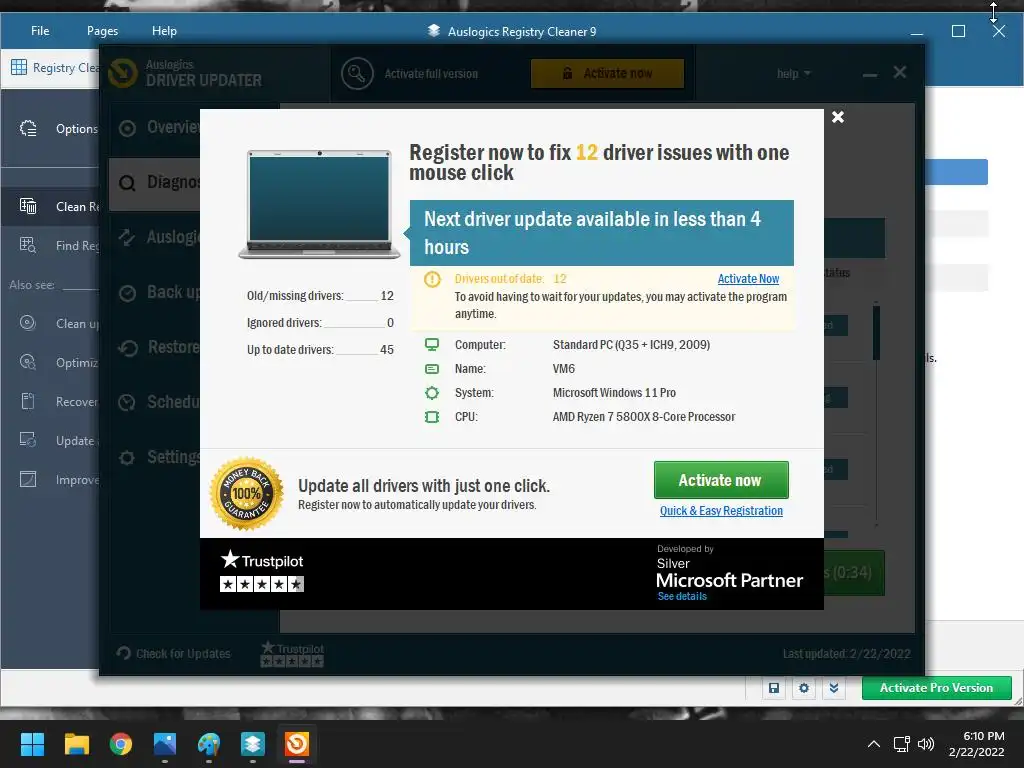Click the Old/missing drivers count 12
This screenshot has width=1024, height=768.
[387, 296]
